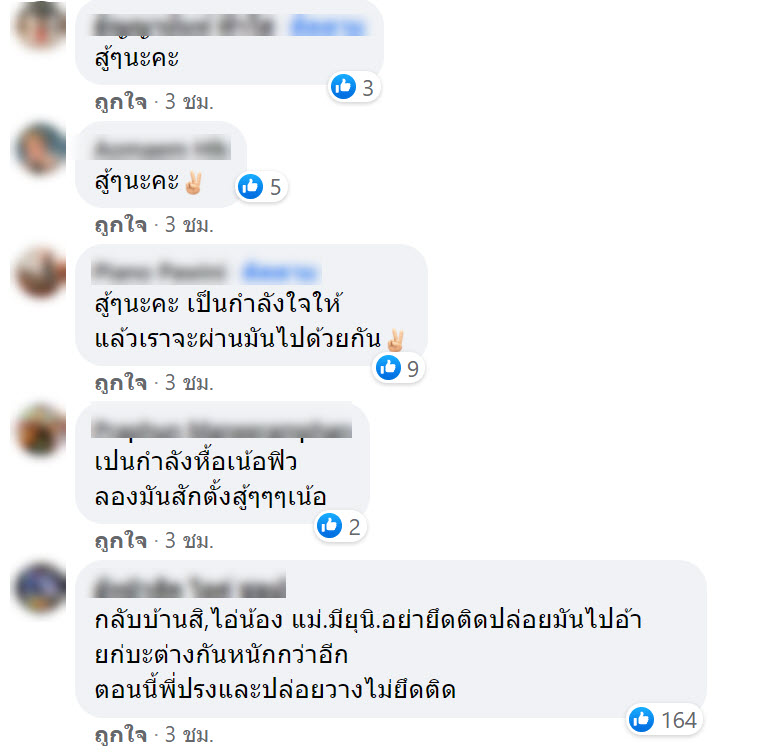Click the blue badge link beside first commenter's name
Image resolution: width=767 pixels, height=753 pixels.
(x=328, y=26)
